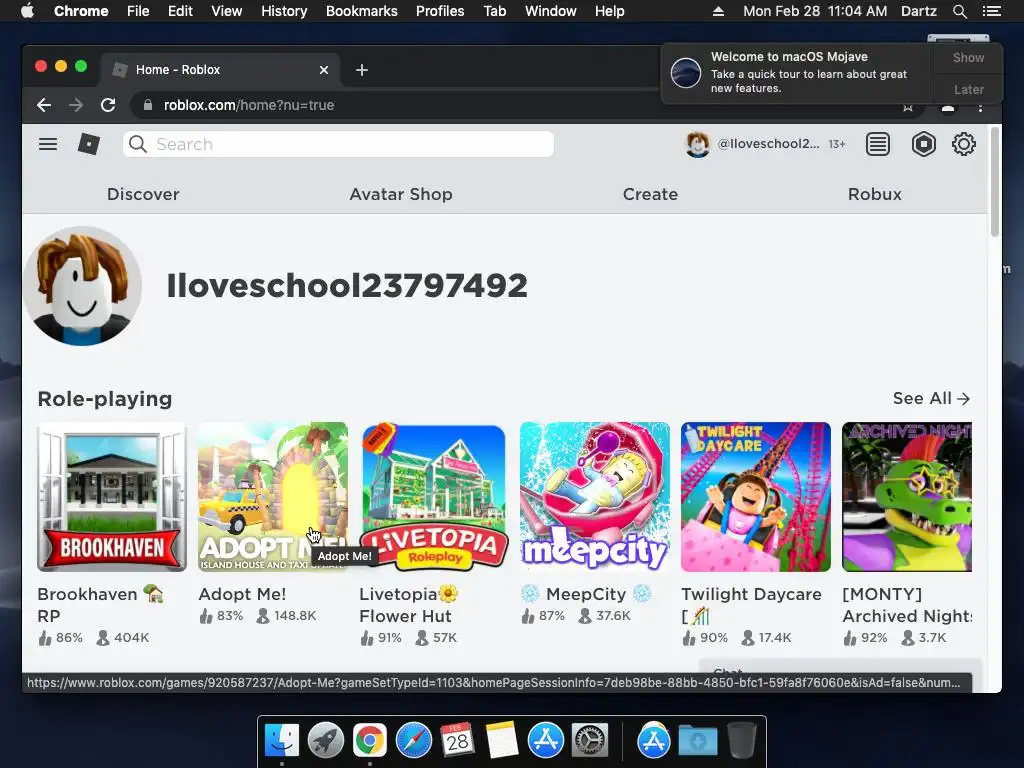Click the Roblox logo icon
The width and height of the screenshot is (1024, 768).
89,144
